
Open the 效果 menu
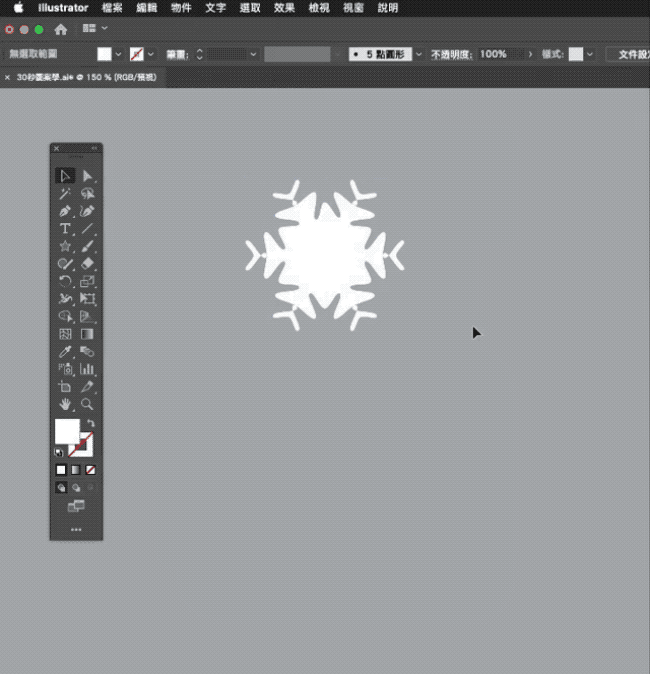[x=284, y=8]
